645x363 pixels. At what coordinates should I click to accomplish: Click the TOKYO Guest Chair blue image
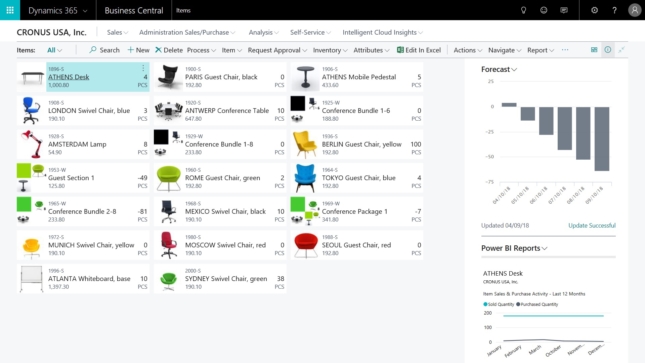[x=305, y=178]
